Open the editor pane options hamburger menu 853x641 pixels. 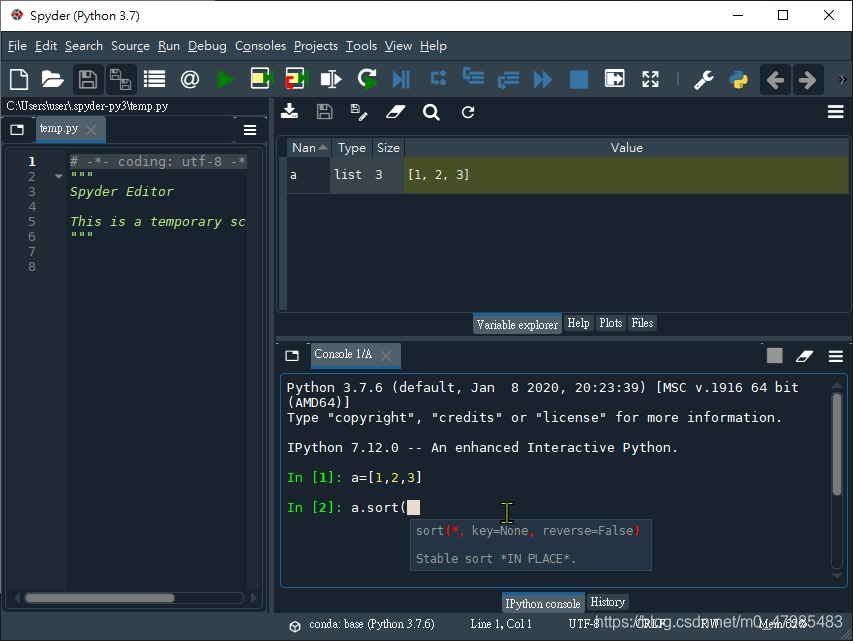coord(250,129)
